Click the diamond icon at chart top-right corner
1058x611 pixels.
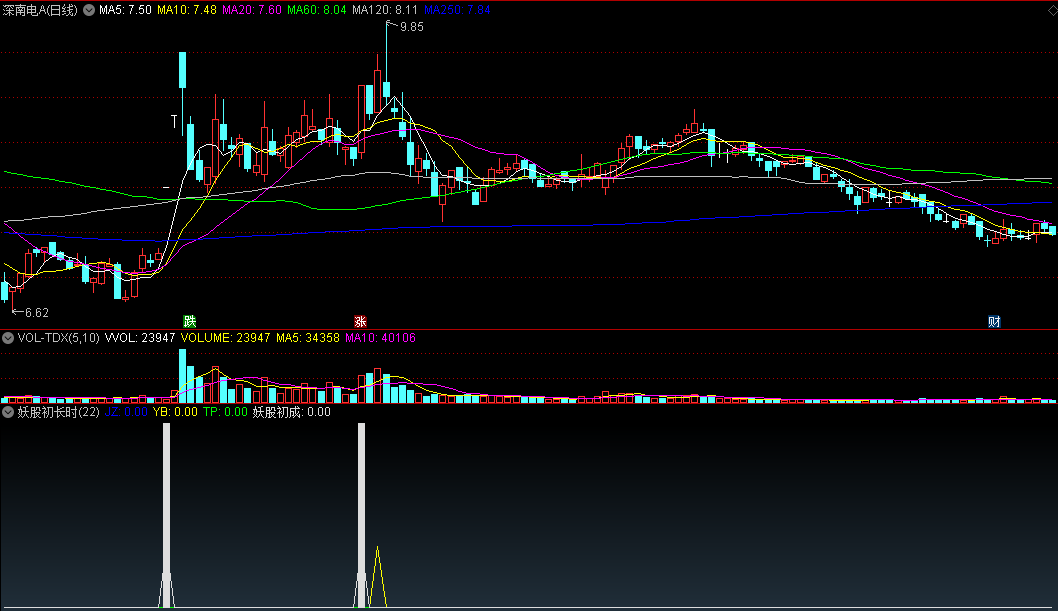[x=1052, y=9]
